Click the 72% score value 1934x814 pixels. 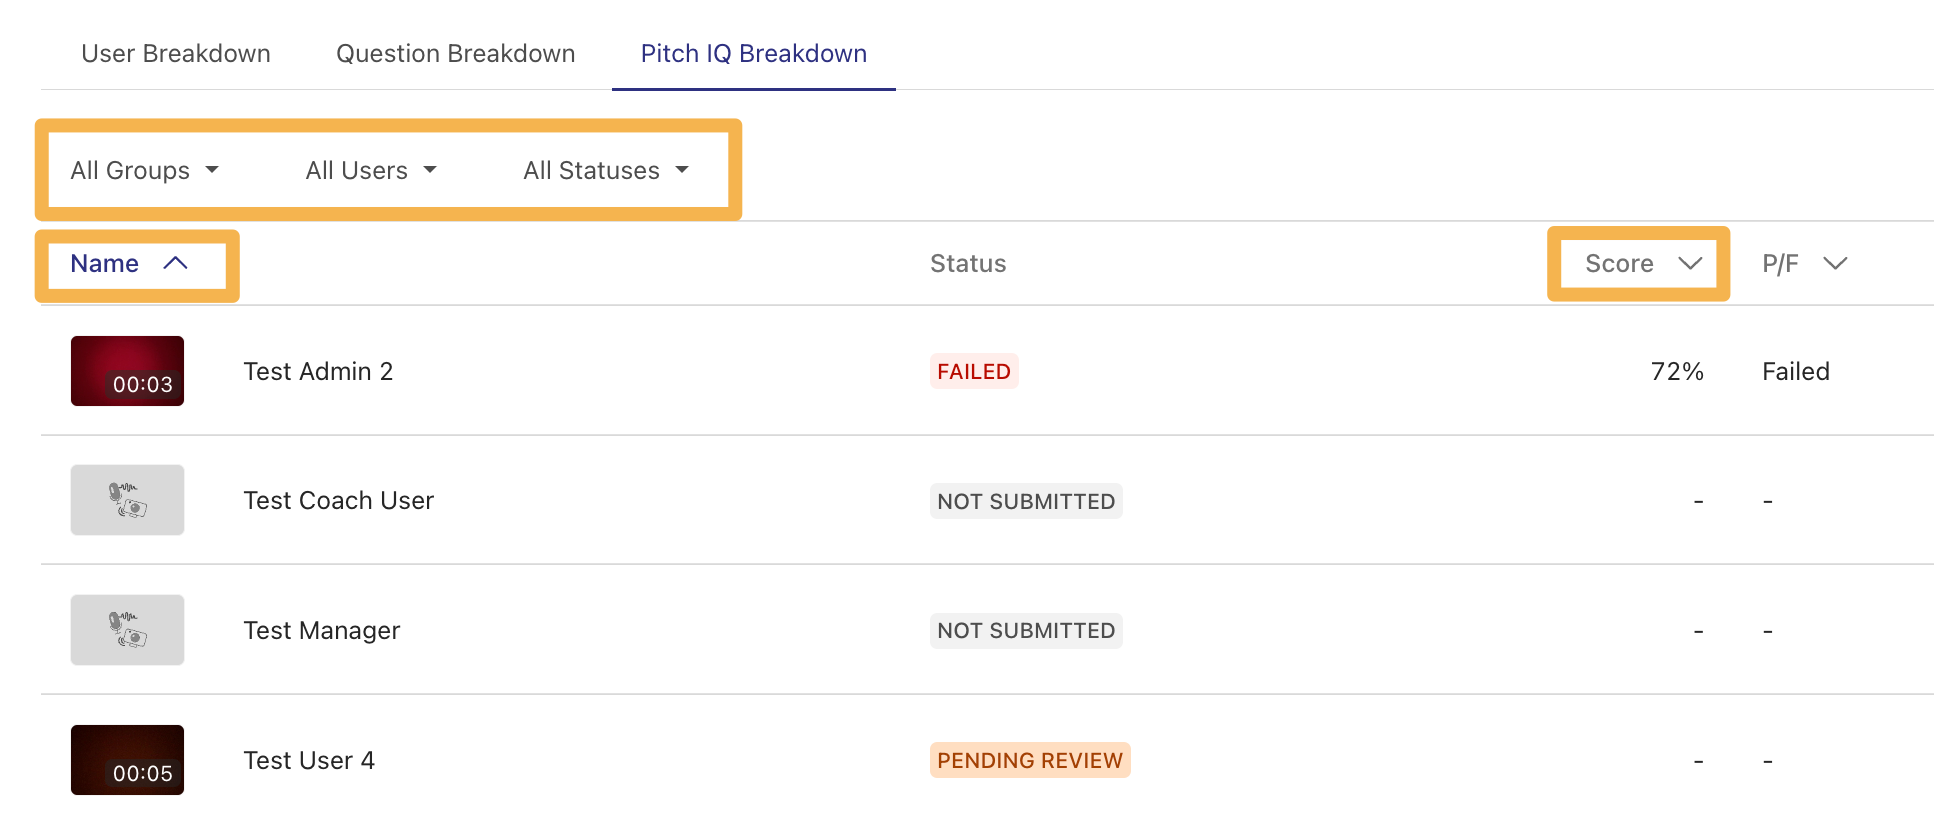1677,372
